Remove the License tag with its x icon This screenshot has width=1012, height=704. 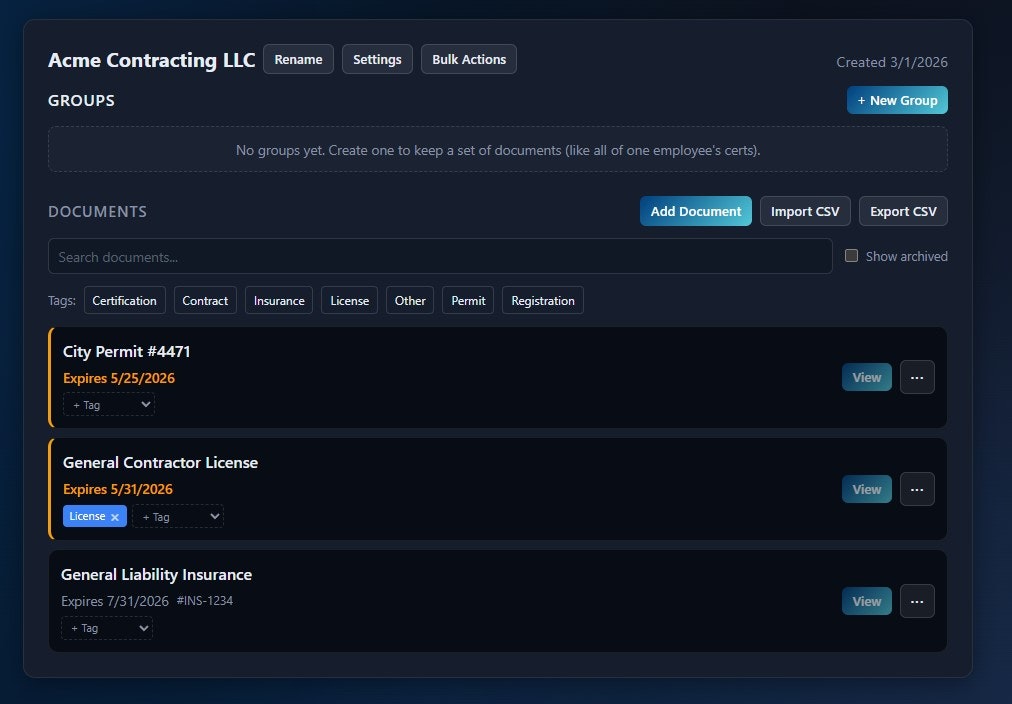point(115,517)
